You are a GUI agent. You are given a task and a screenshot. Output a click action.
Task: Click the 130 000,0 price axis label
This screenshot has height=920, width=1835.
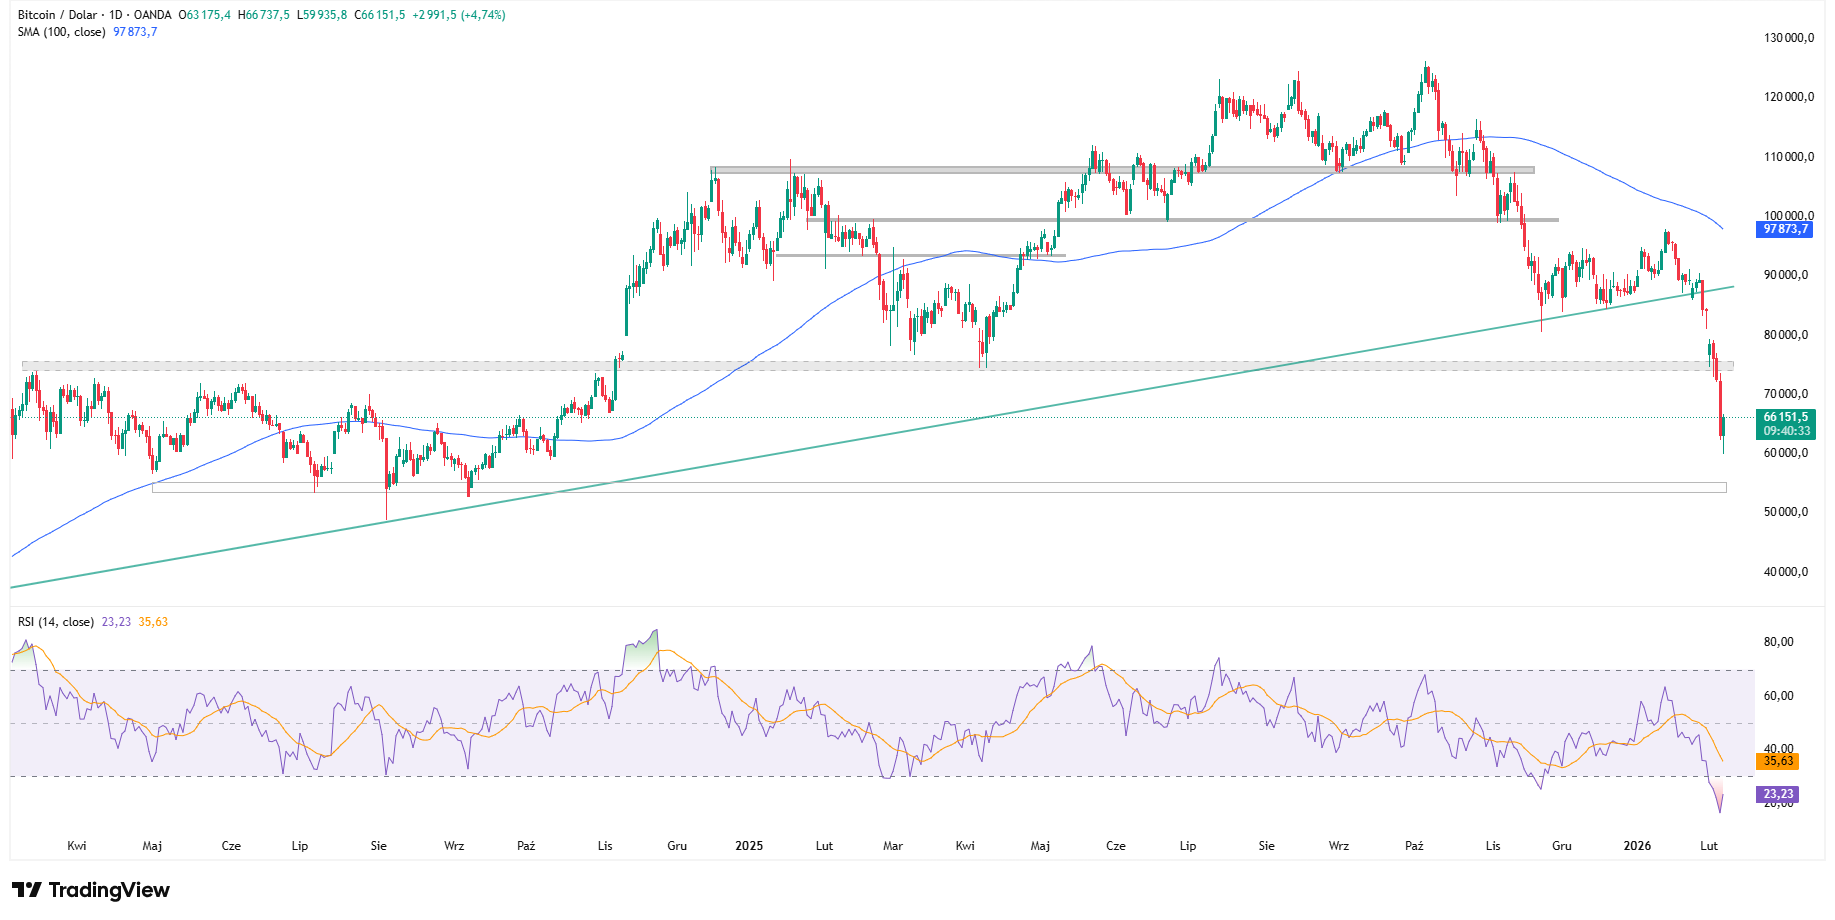[x=1789, y=38]
